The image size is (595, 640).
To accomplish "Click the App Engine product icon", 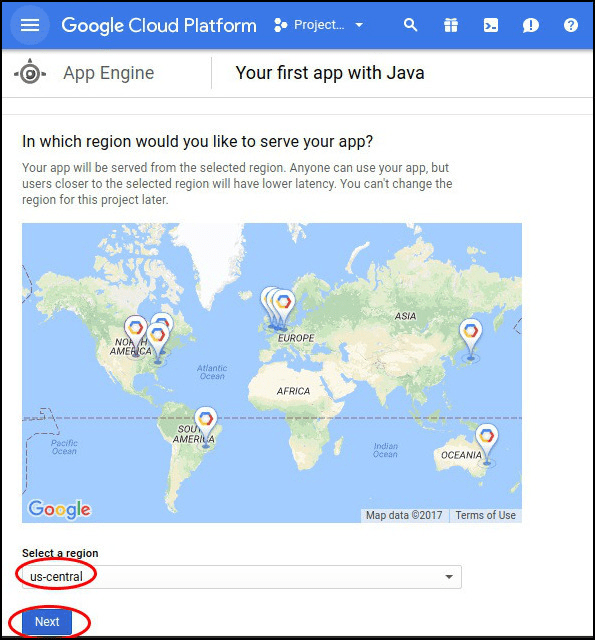I will click(30, 73).
